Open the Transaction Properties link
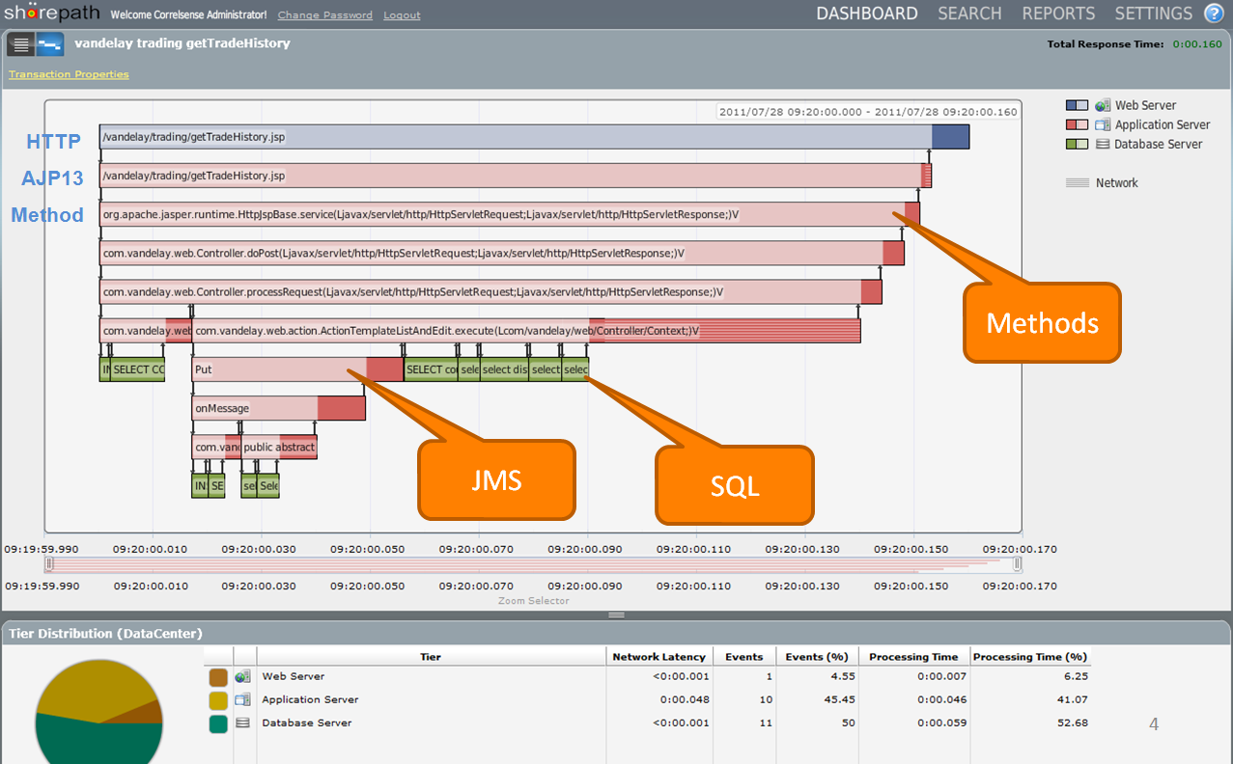This screenshot has width=1233, height=764. 69,74
